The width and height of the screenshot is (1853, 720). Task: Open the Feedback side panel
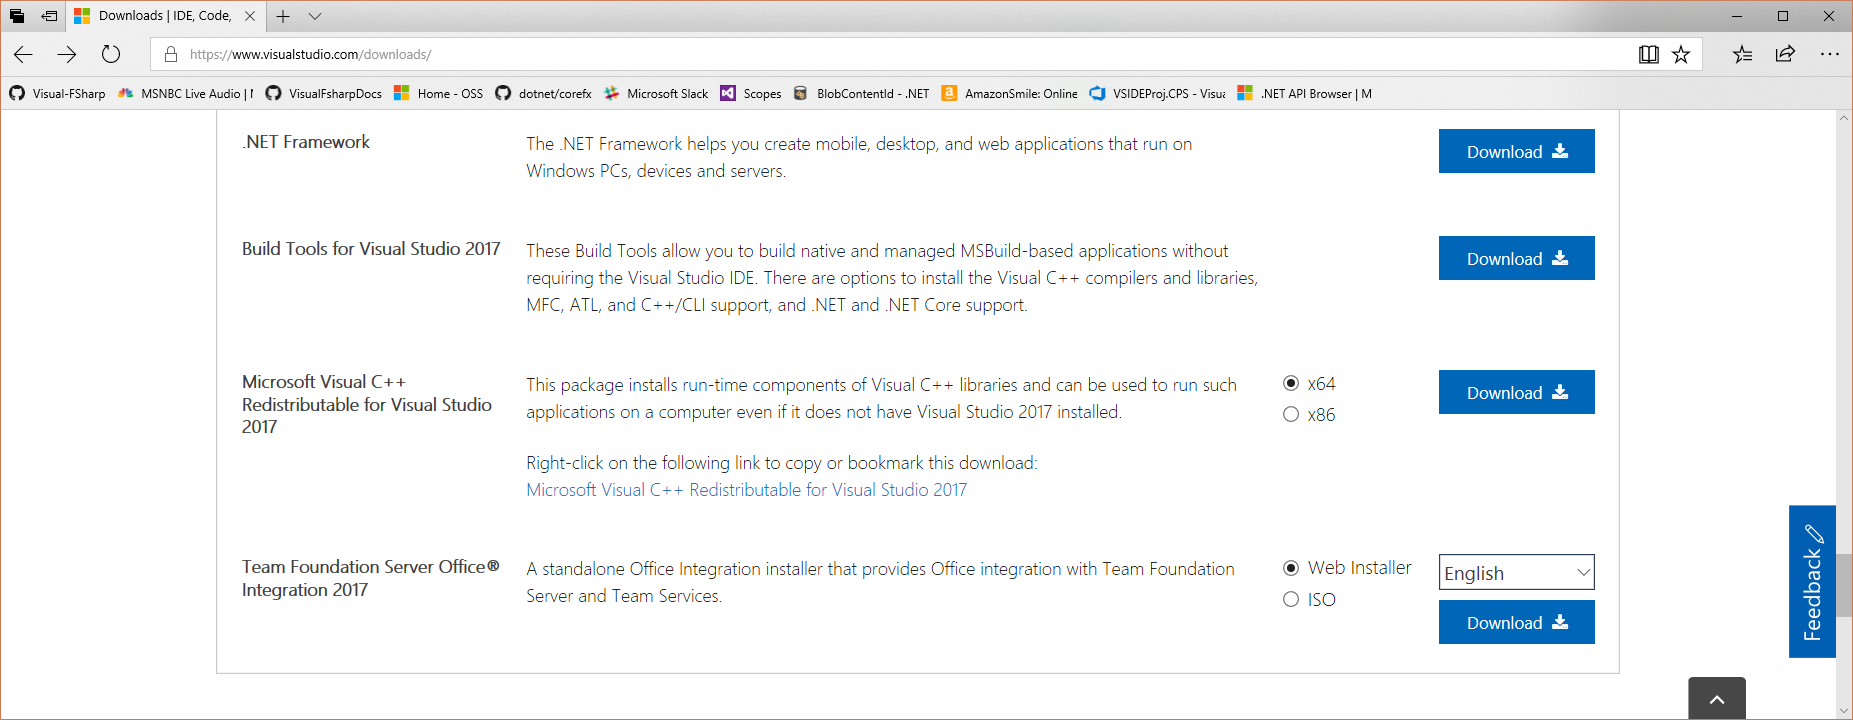pyautogui.click(x=1812, y=581)
